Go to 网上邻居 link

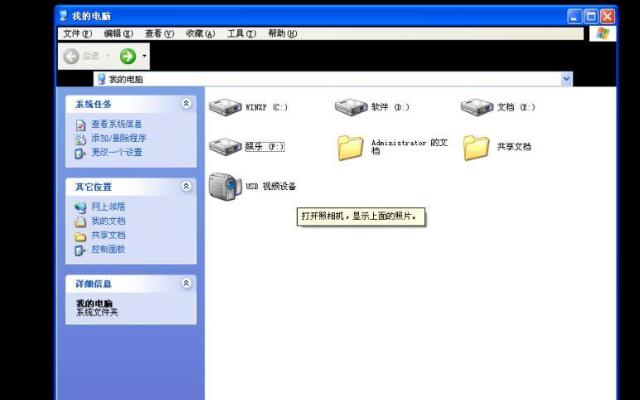pos(108,207)
